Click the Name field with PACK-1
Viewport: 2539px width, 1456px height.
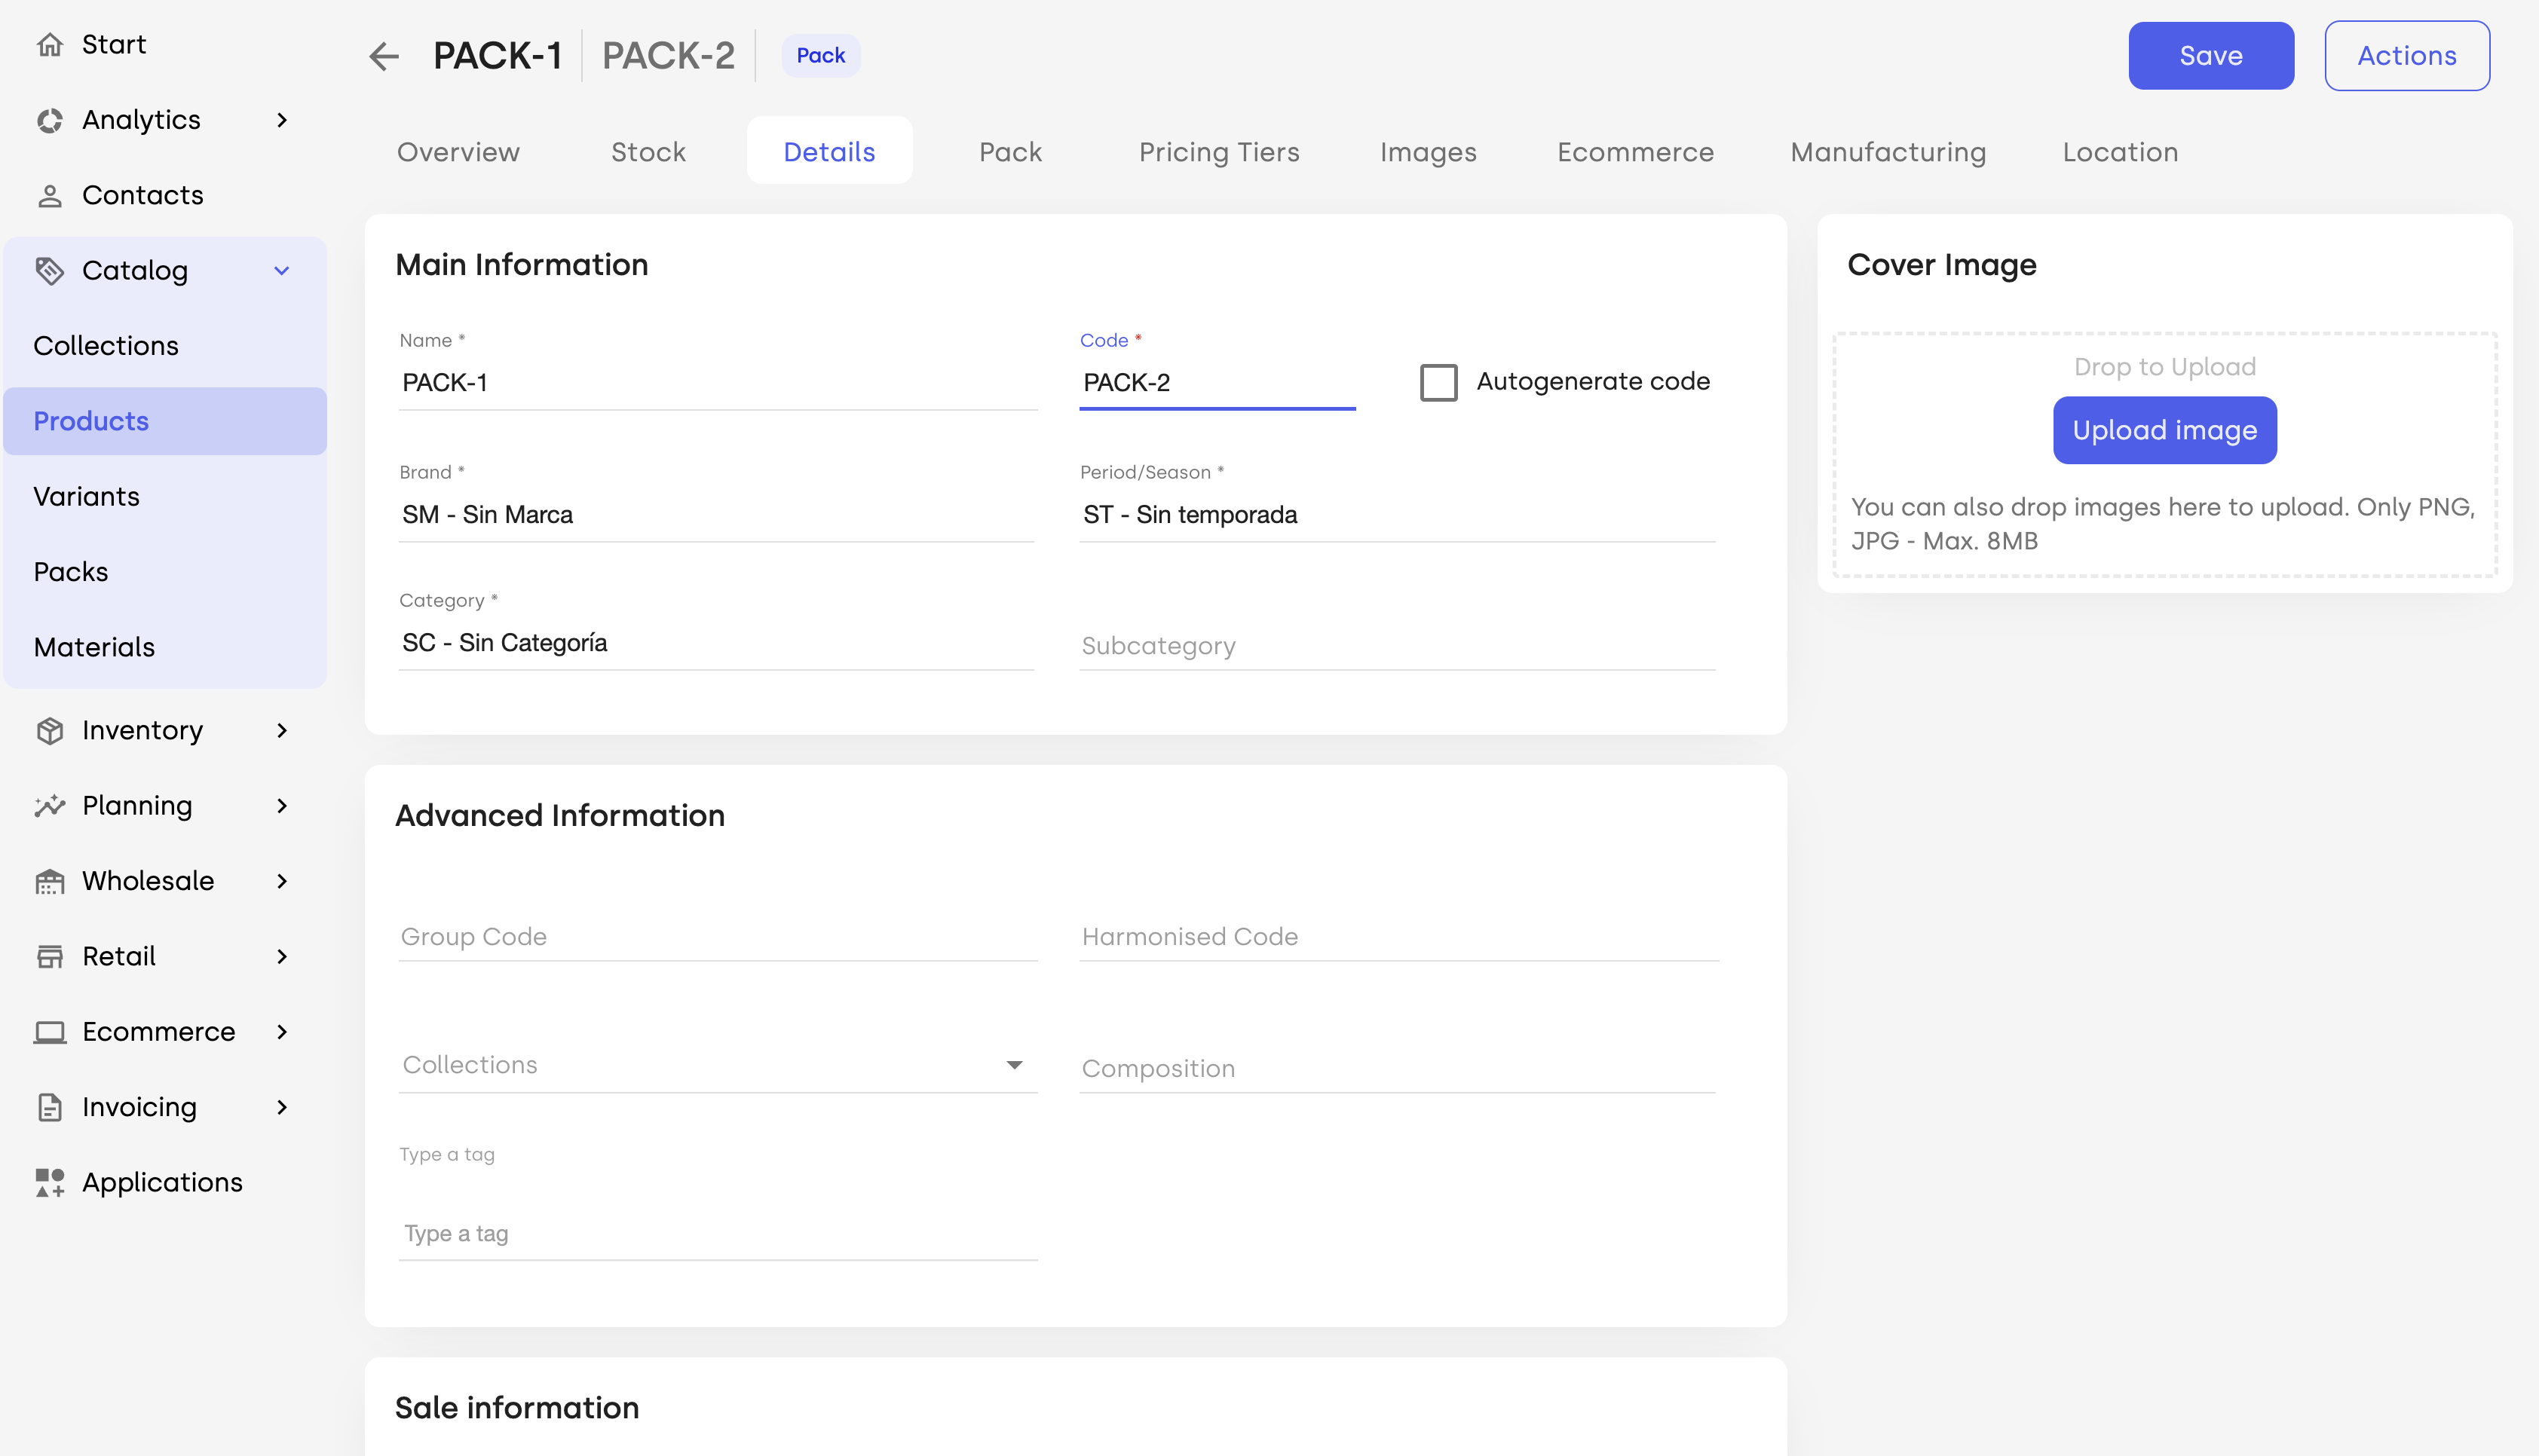718,383
